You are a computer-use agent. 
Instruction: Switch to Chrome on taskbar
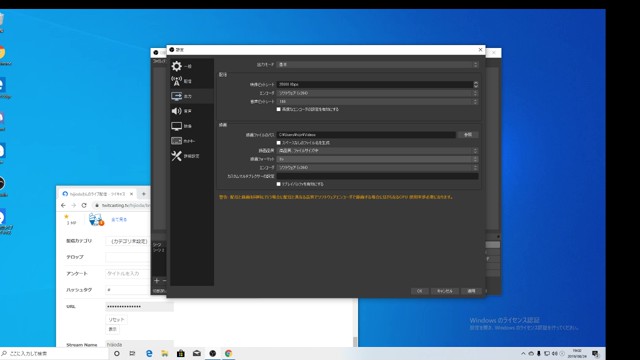click(x=229, y=353)
